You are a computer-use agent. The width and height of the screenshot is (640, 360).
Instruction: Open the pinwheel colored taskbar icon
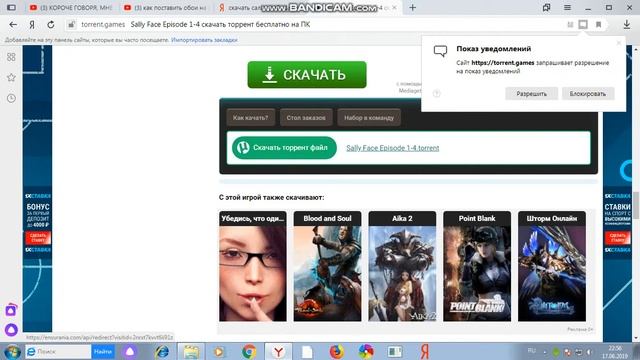pos(366,352)
